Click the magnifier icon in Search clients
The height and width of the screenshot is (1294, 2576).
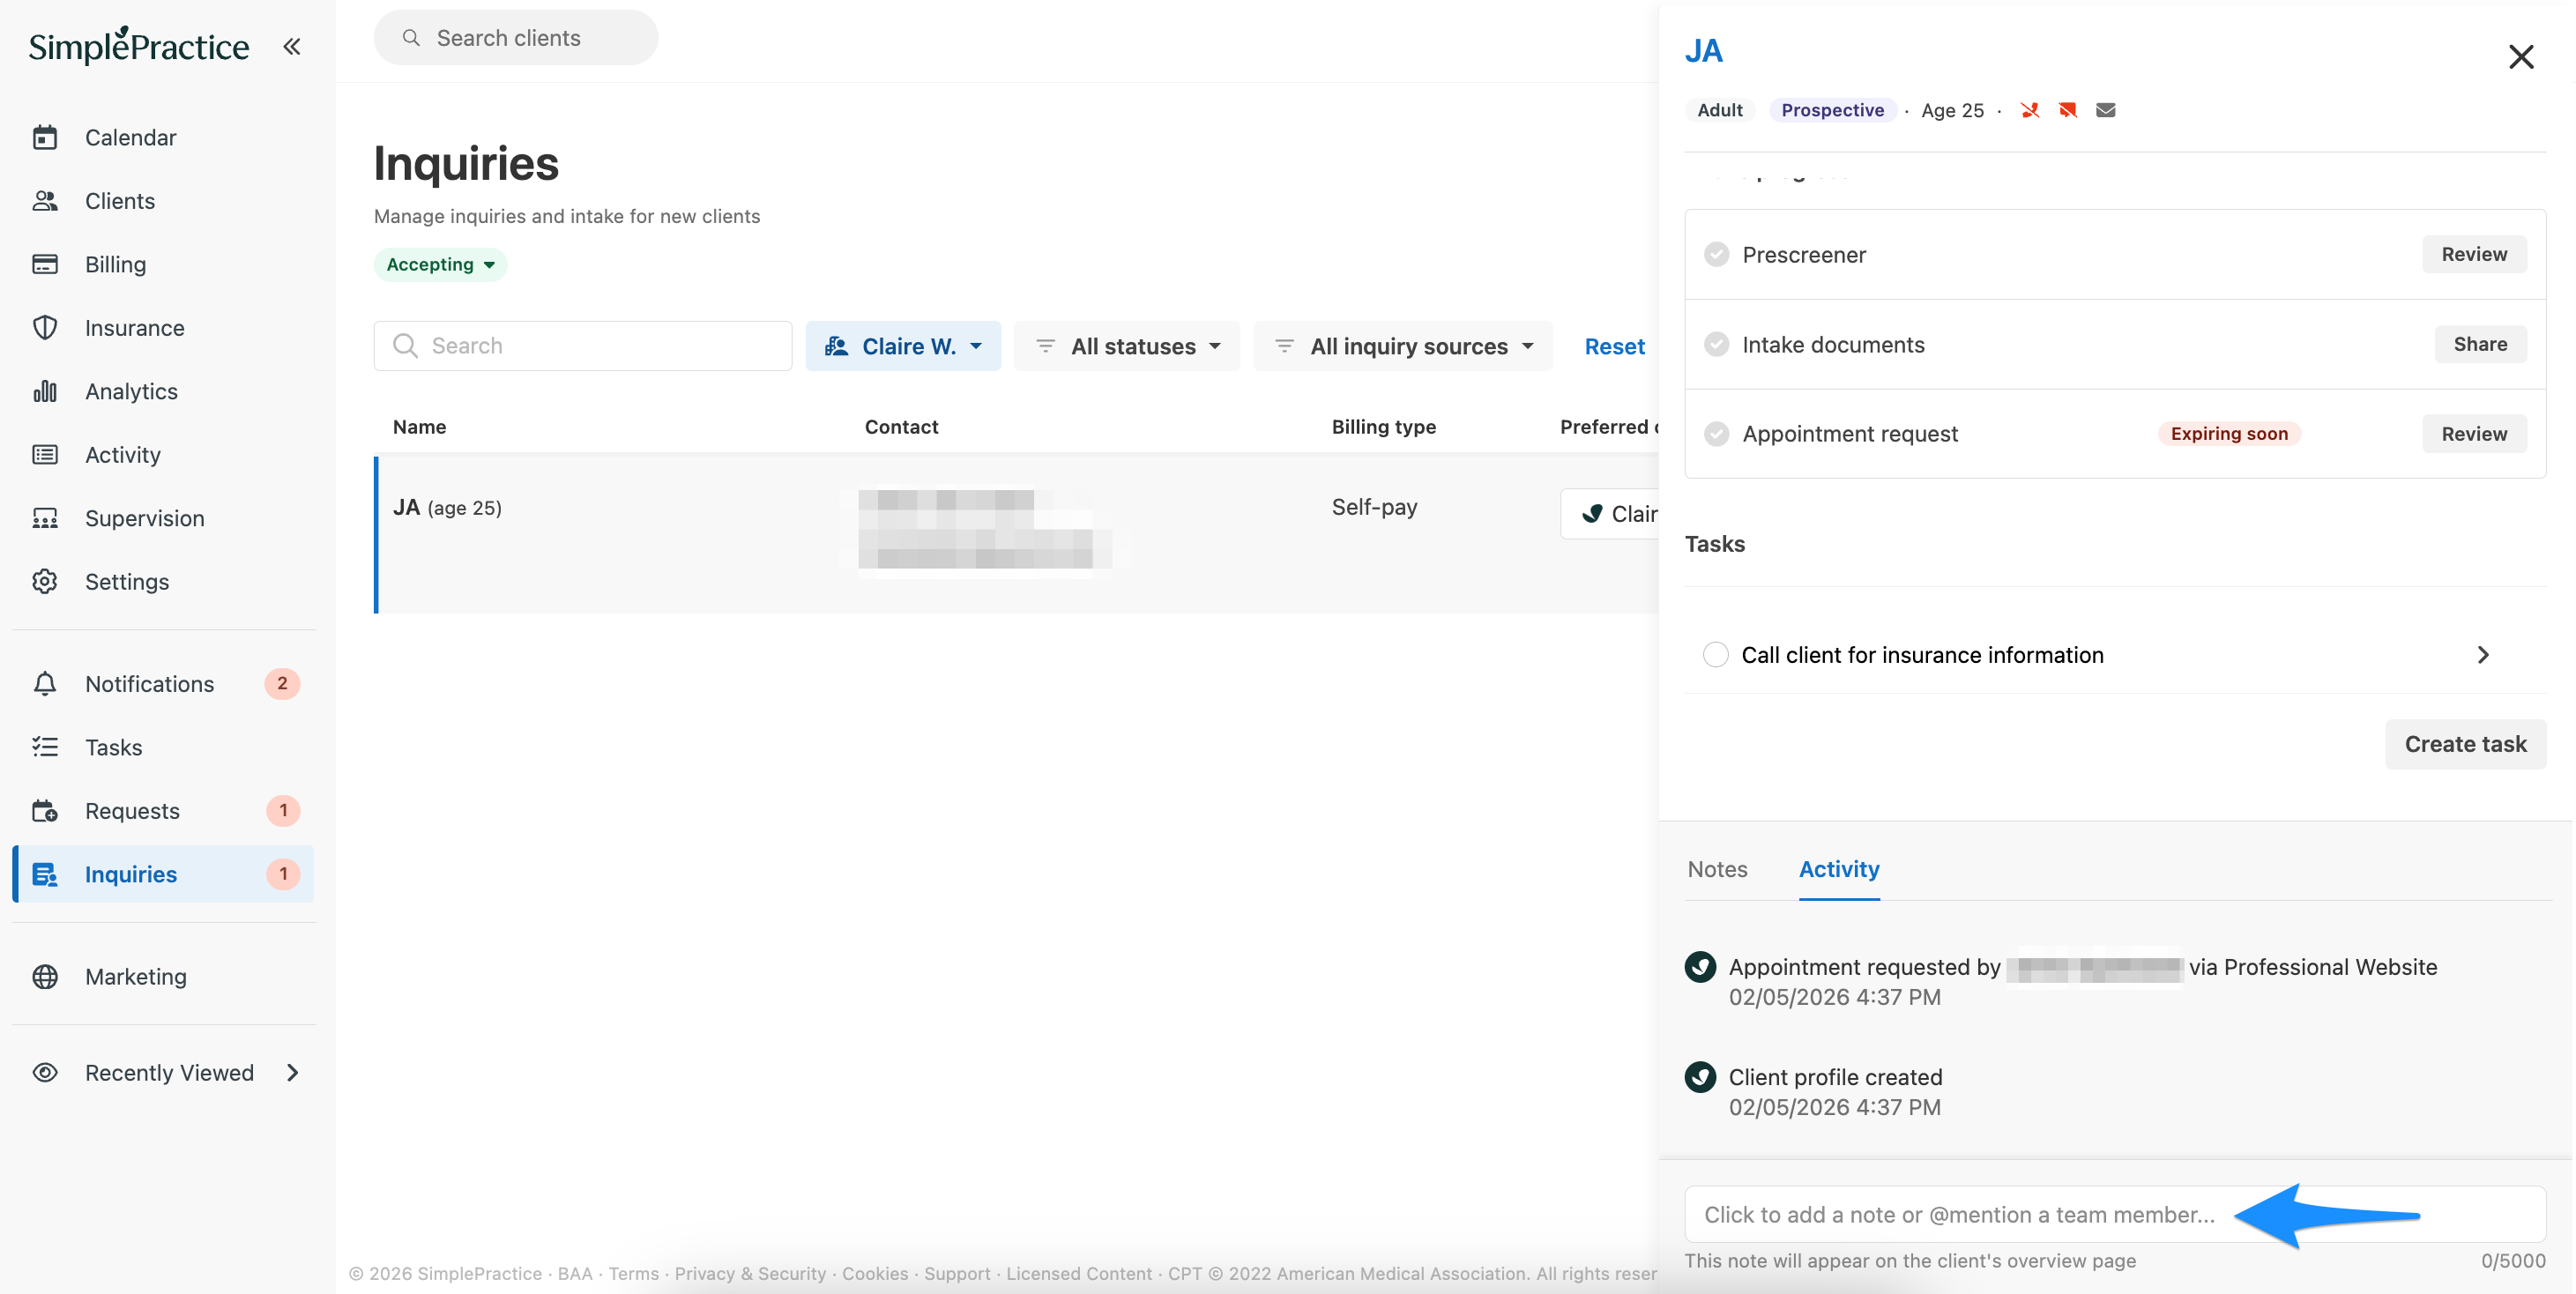click(x=411, y=38)
